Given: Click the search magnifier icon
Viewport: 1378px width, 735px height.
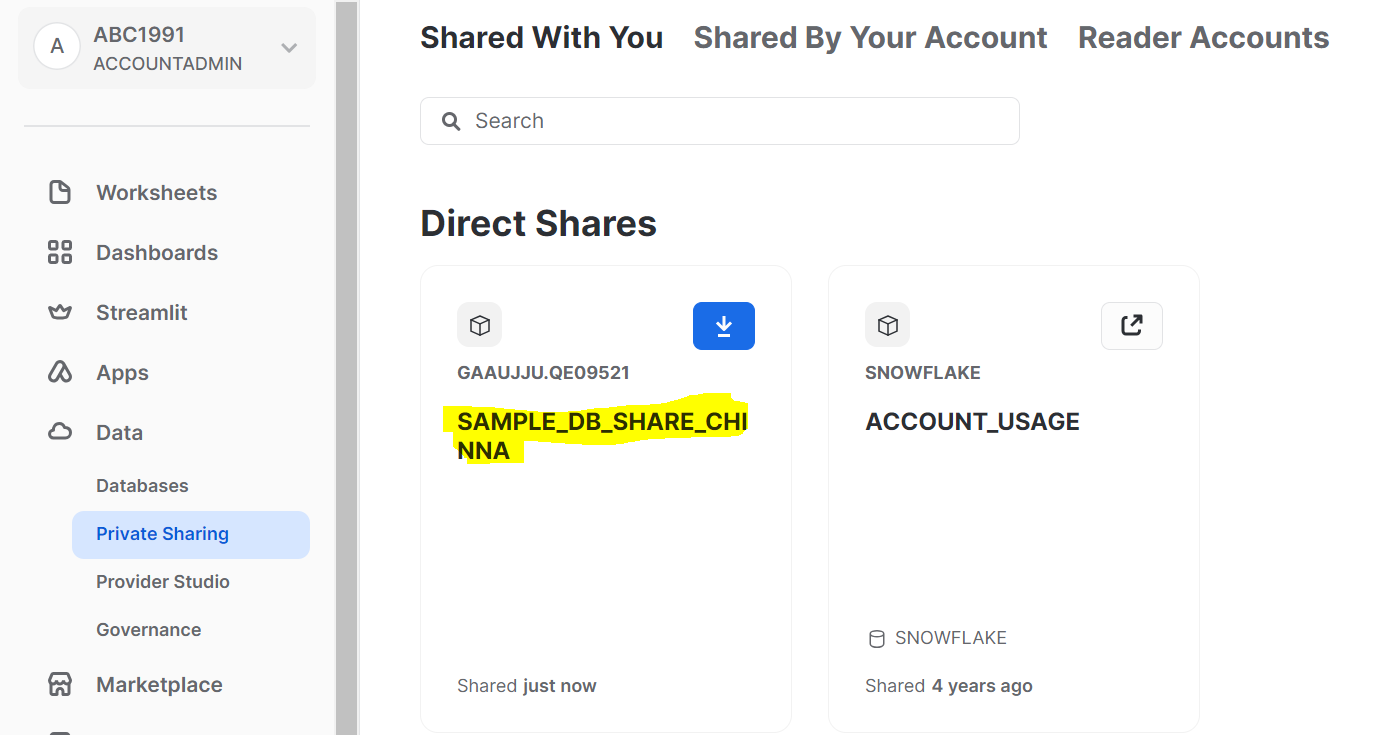Looking at the screenshot, I should (451, 121).
